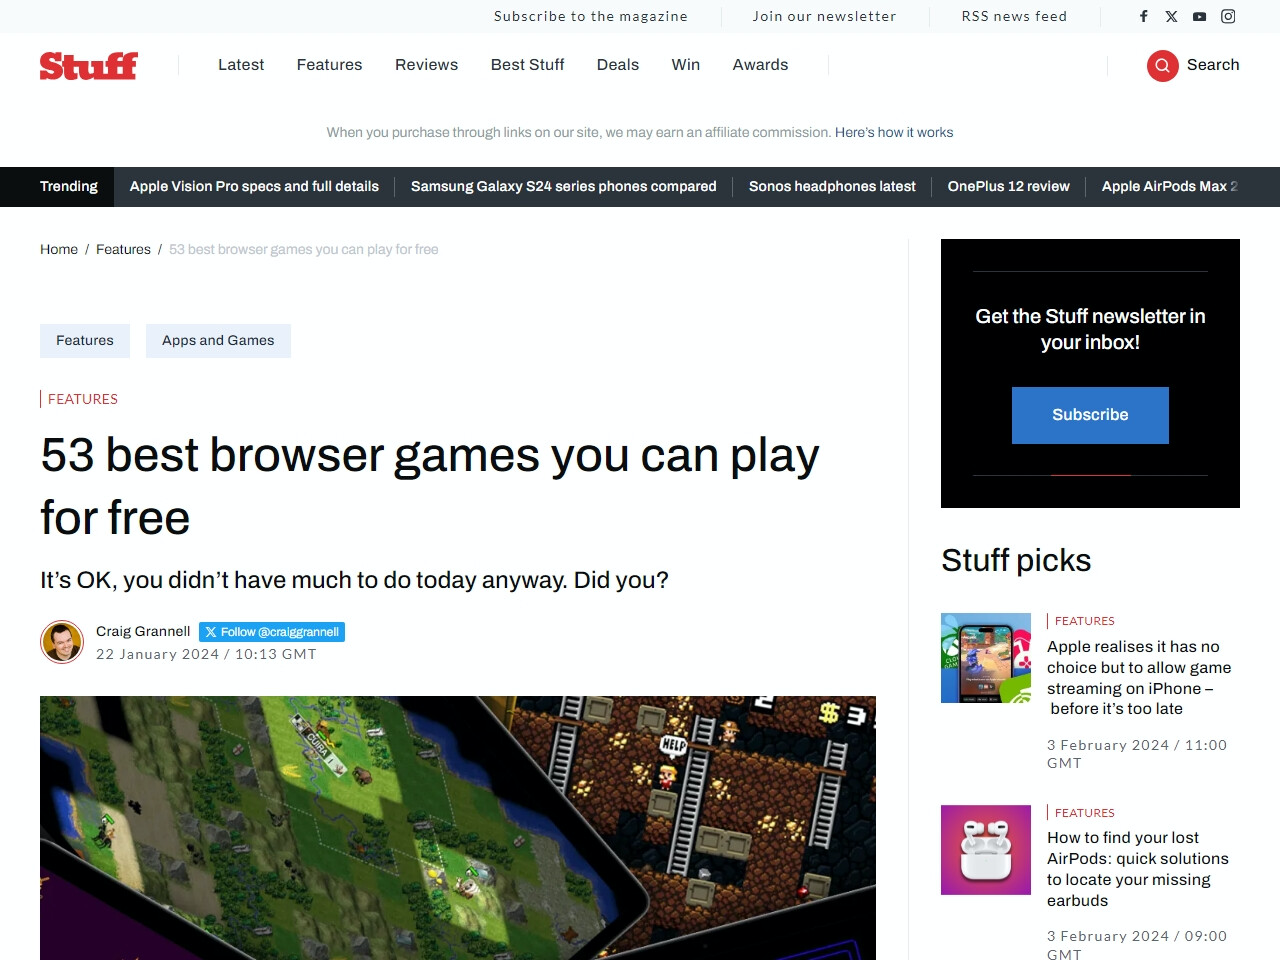
Task: Go to the Reviews section
Action: (x=427, y=65)
